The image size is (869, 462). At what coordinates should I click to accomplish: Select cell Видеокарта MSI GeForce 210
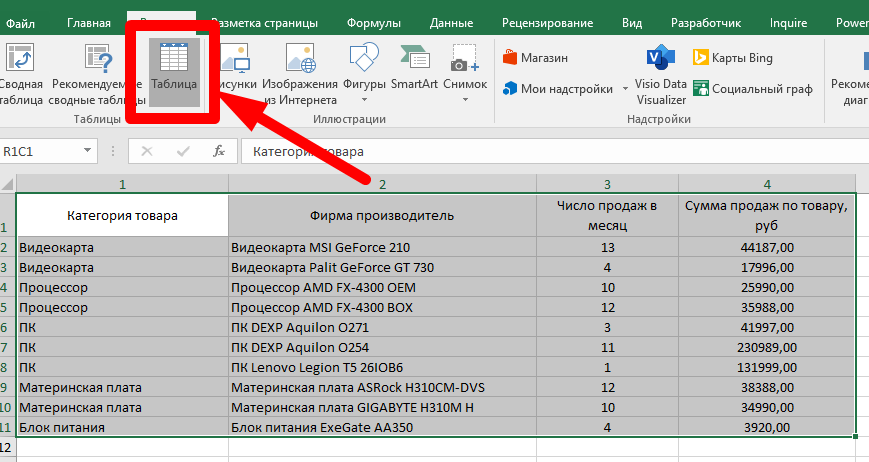pyautogui.click(x=382, y=248)
